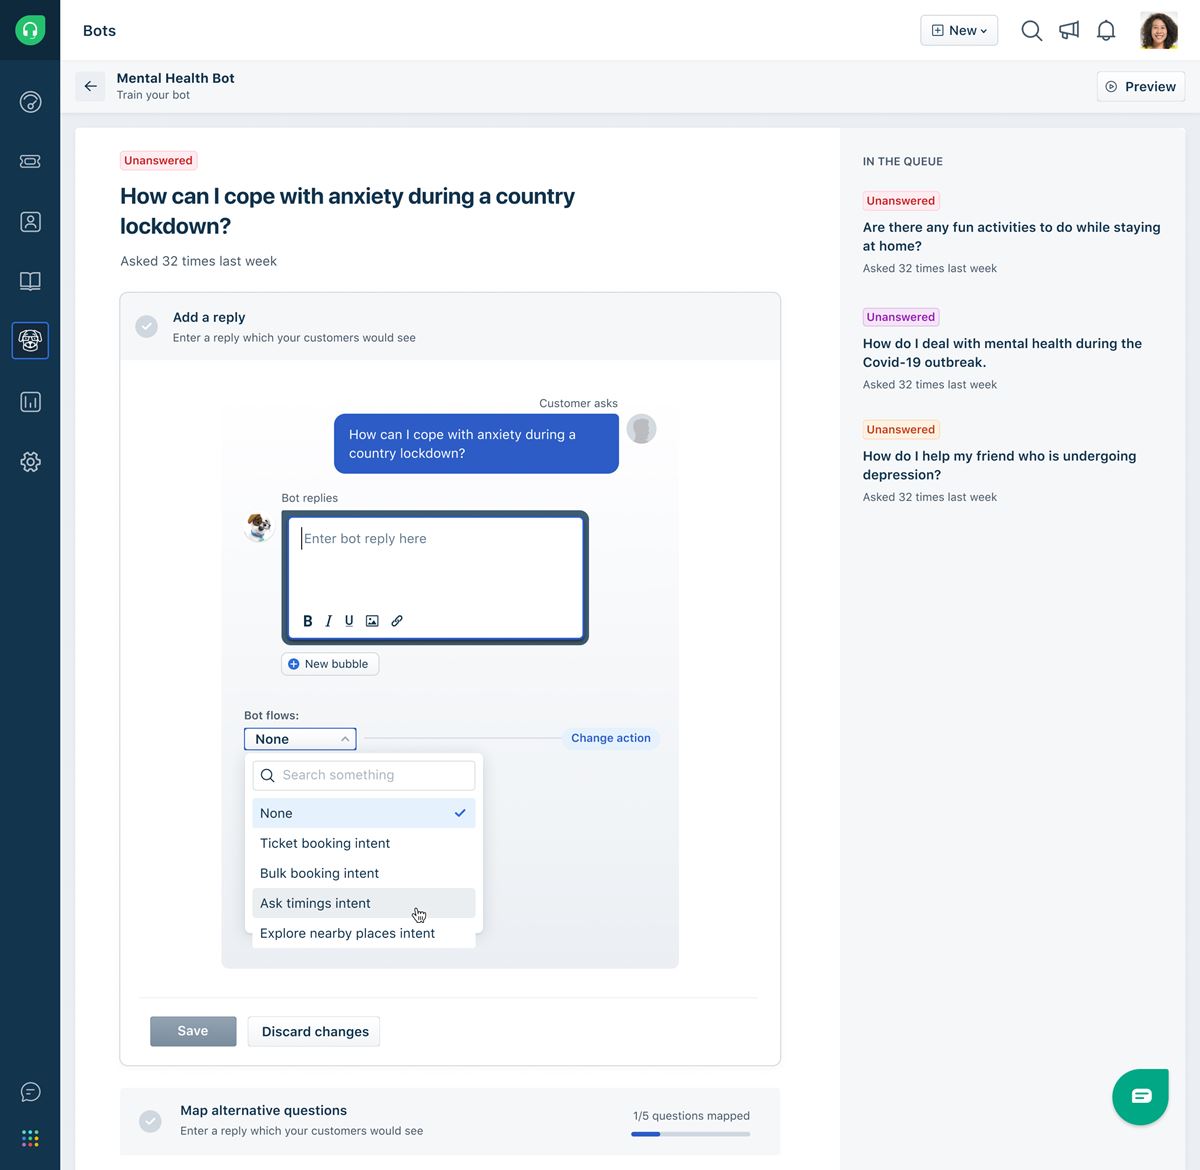Screen dimensions: 1200x1170
Task: Open notifications bell icon
Action: [x=1106, y=31]
